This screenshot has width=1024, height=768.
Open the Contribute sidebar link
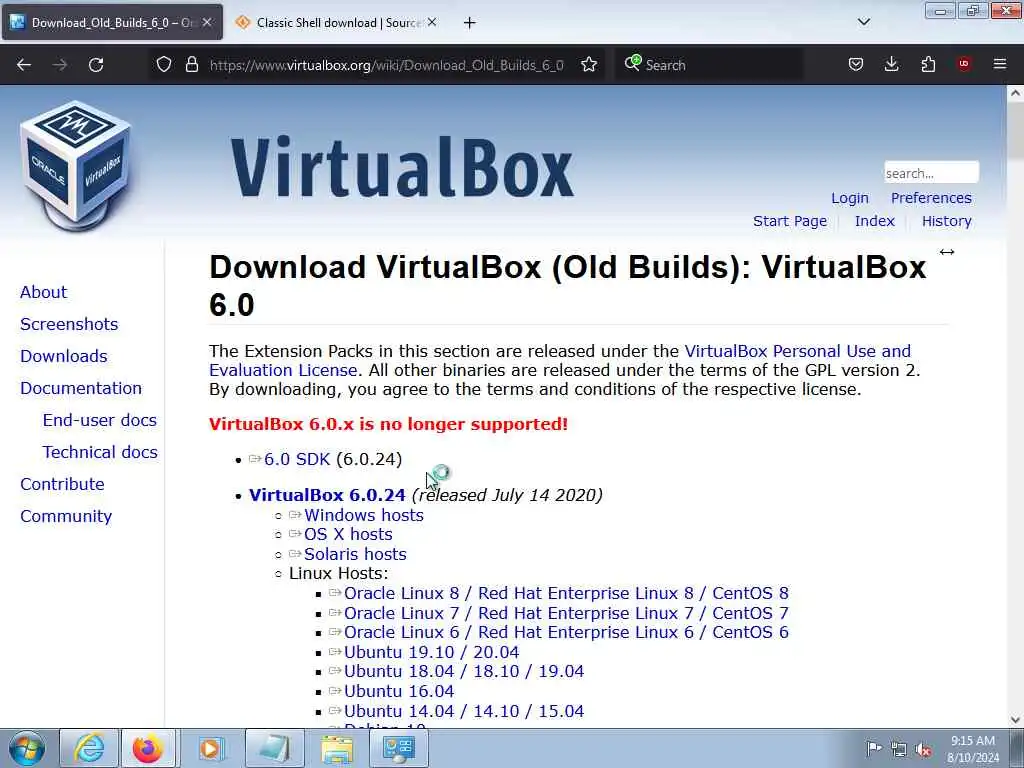[x=62, y=484]
